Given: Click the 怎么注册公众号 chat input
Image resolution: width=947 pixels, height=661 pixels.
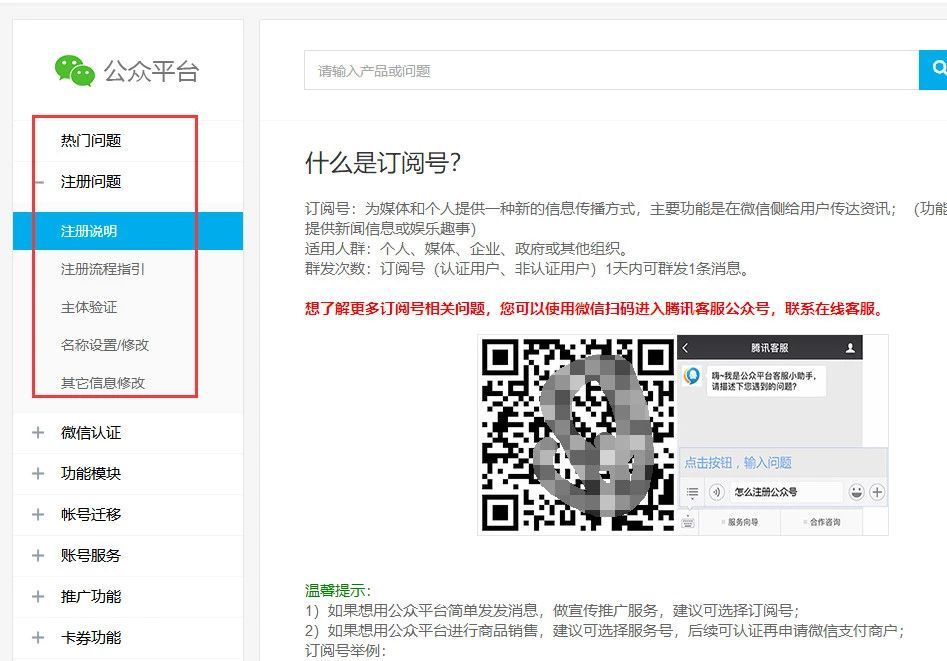Looking at the screenshot, I should tap(786, 492).
